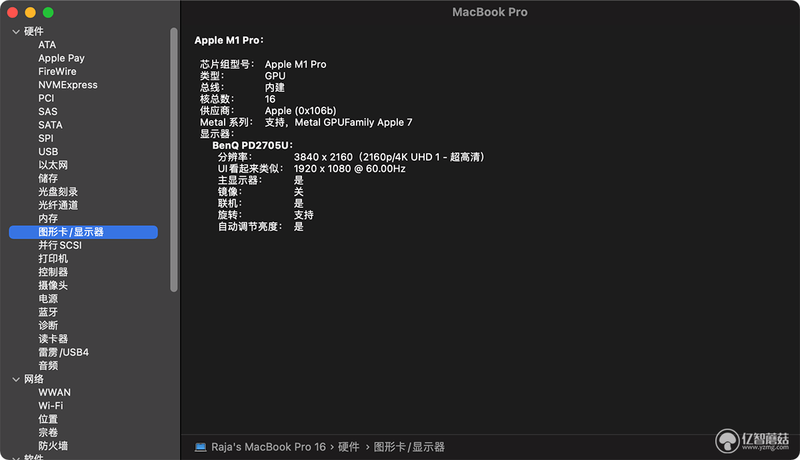The image size is (800, 460).
Task: Select NVMExpress in the sidebar
Action: click(68, 85)
